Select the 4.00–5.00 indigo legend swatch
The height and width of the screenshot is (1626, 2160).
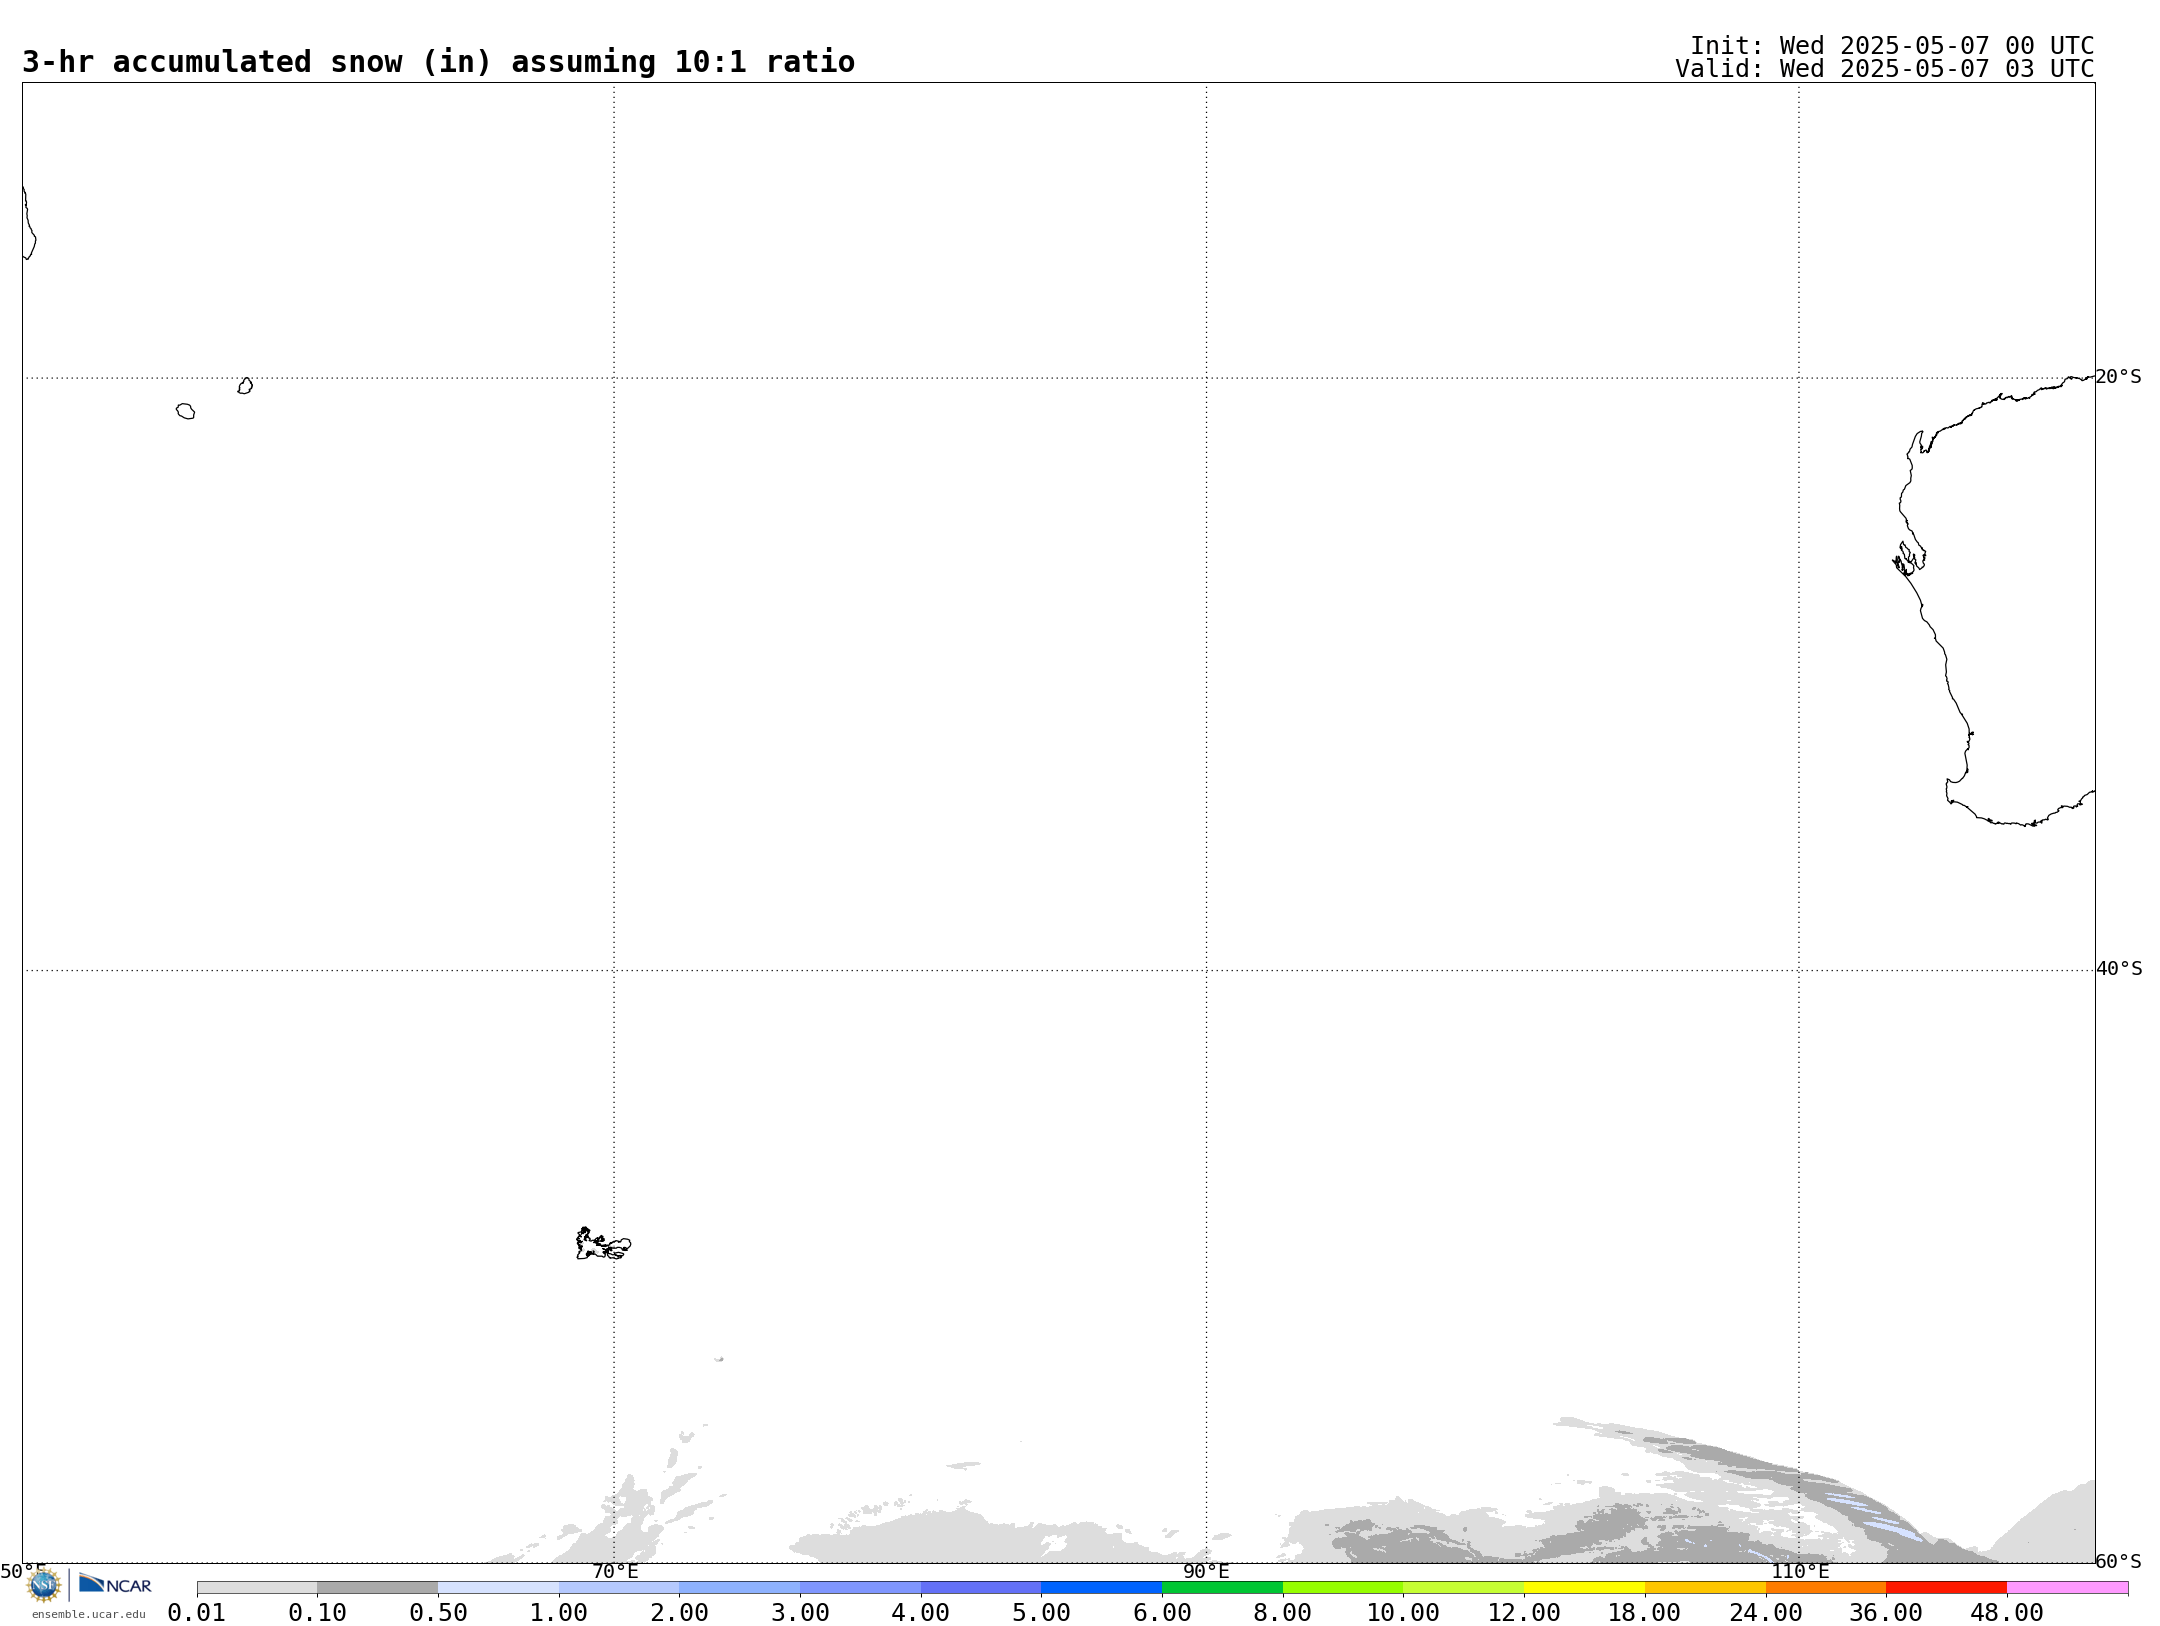point(981,1588)
